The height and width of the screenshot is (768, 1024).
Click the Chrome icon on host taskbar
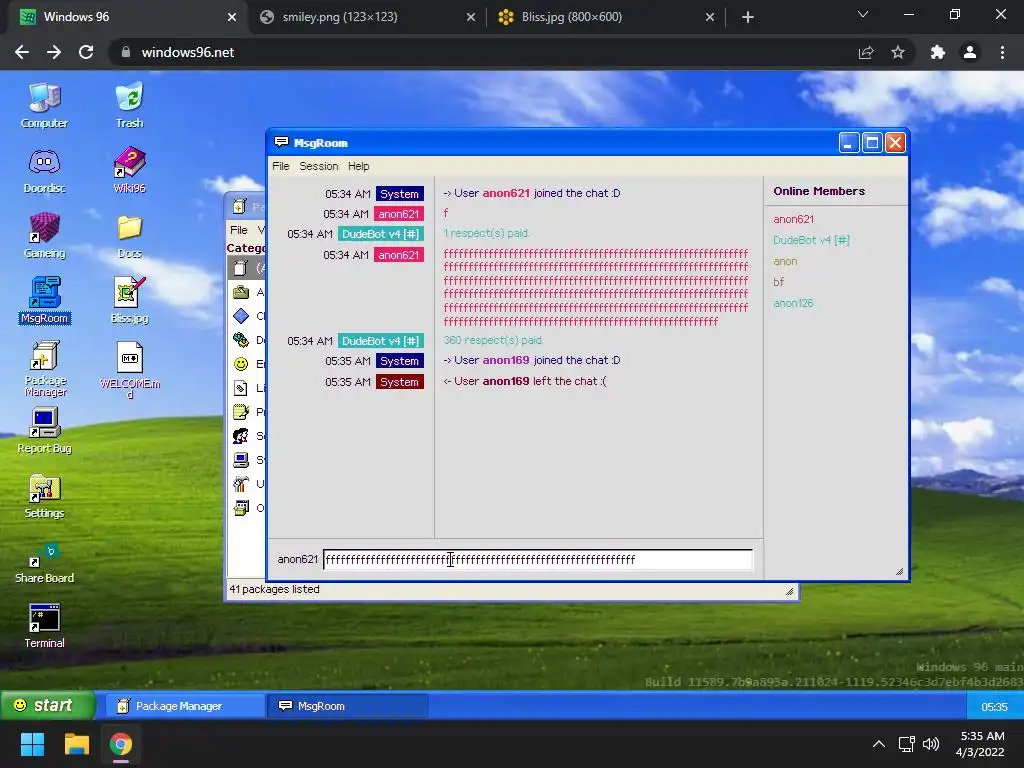[x=121, y=744]
